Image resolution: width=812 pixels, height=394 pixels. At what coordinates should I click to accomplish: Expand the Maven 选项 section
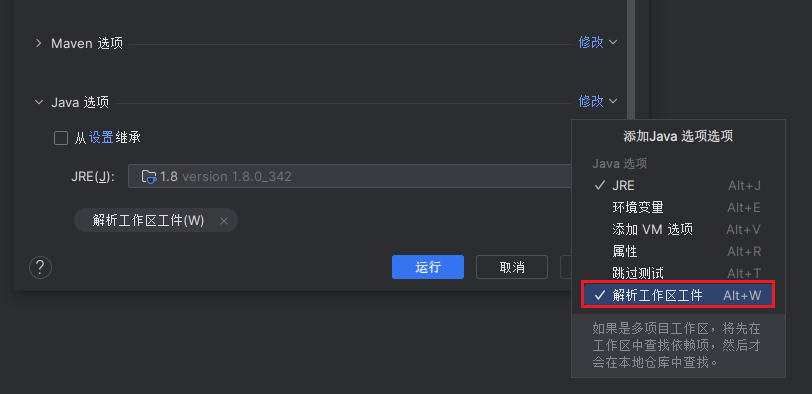click(38, 43)
